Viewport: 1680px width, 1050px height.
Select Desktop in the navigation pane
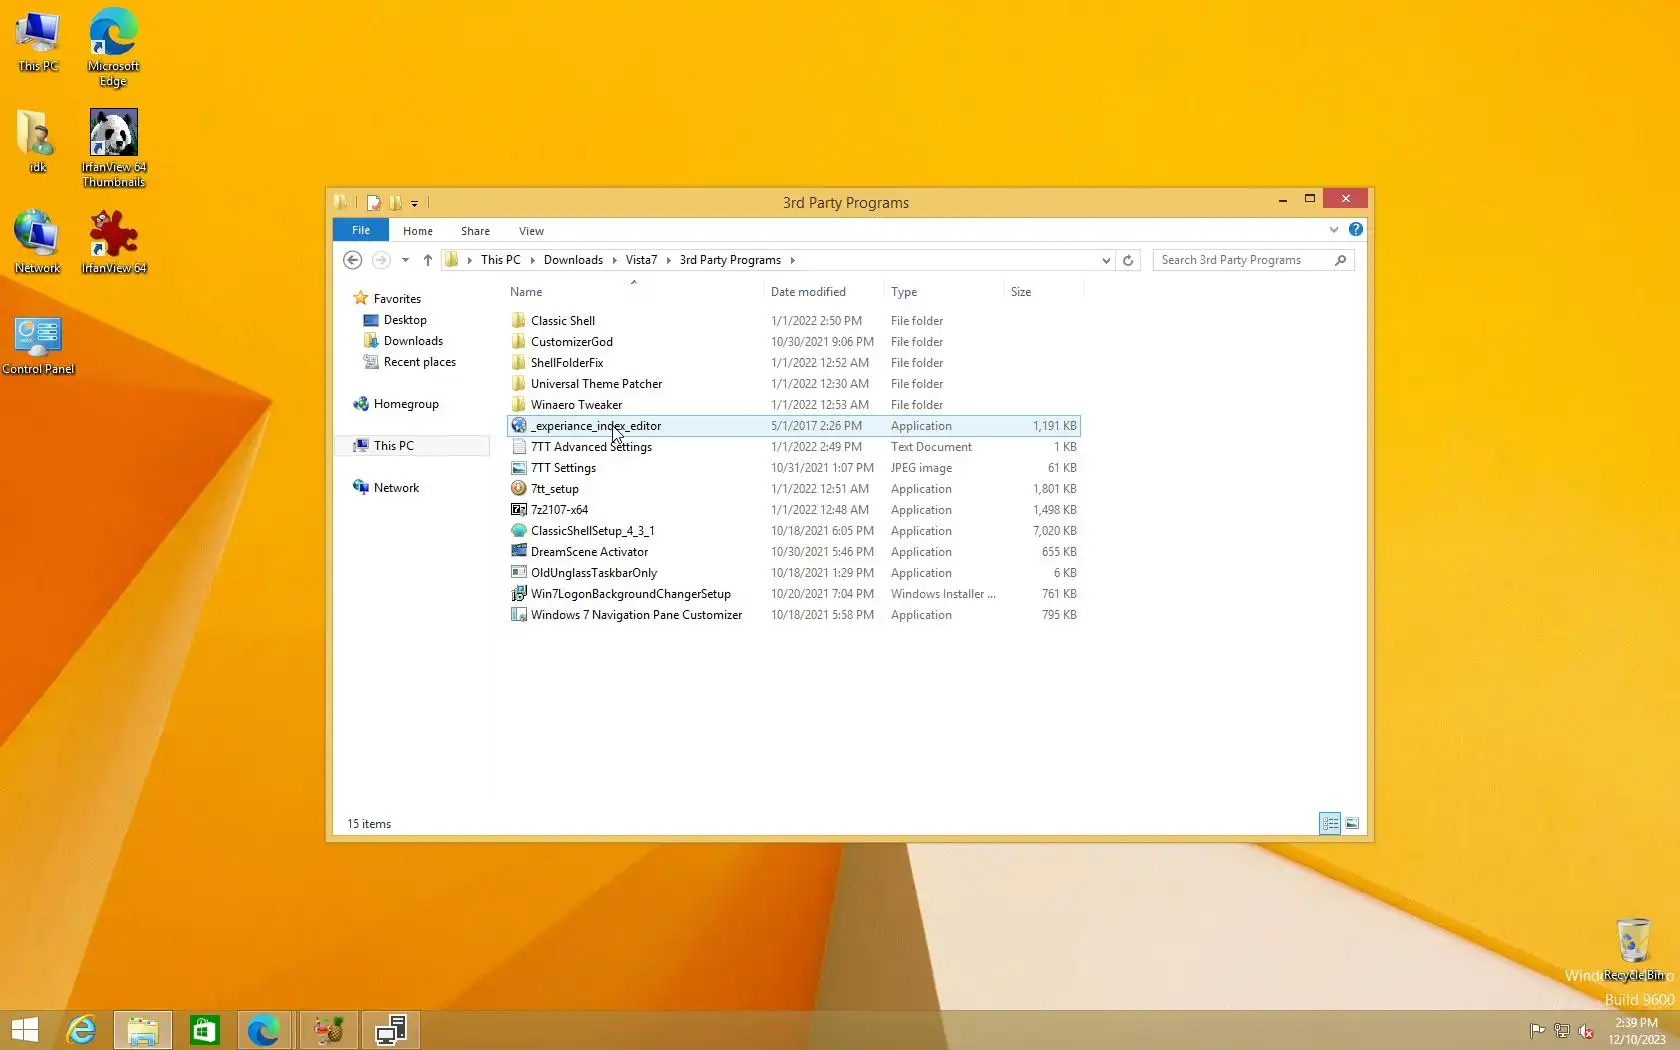[405, 320]
